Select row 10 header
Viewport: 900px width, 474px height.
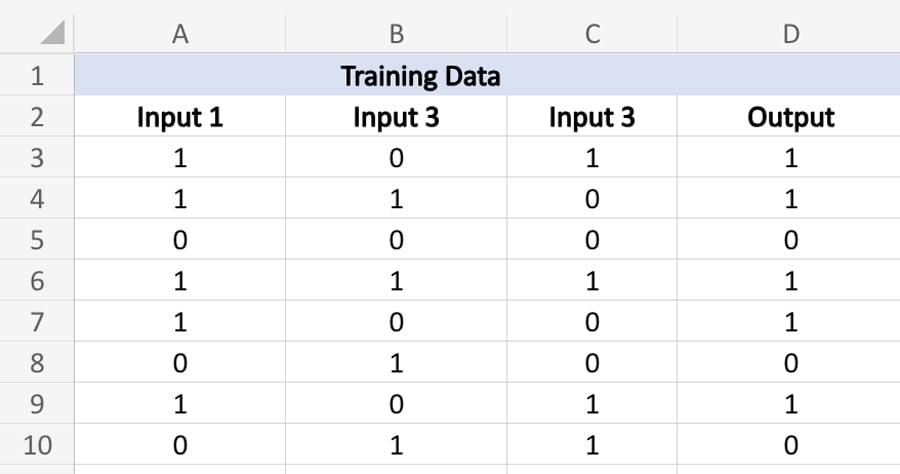click(x=37, y=445)
